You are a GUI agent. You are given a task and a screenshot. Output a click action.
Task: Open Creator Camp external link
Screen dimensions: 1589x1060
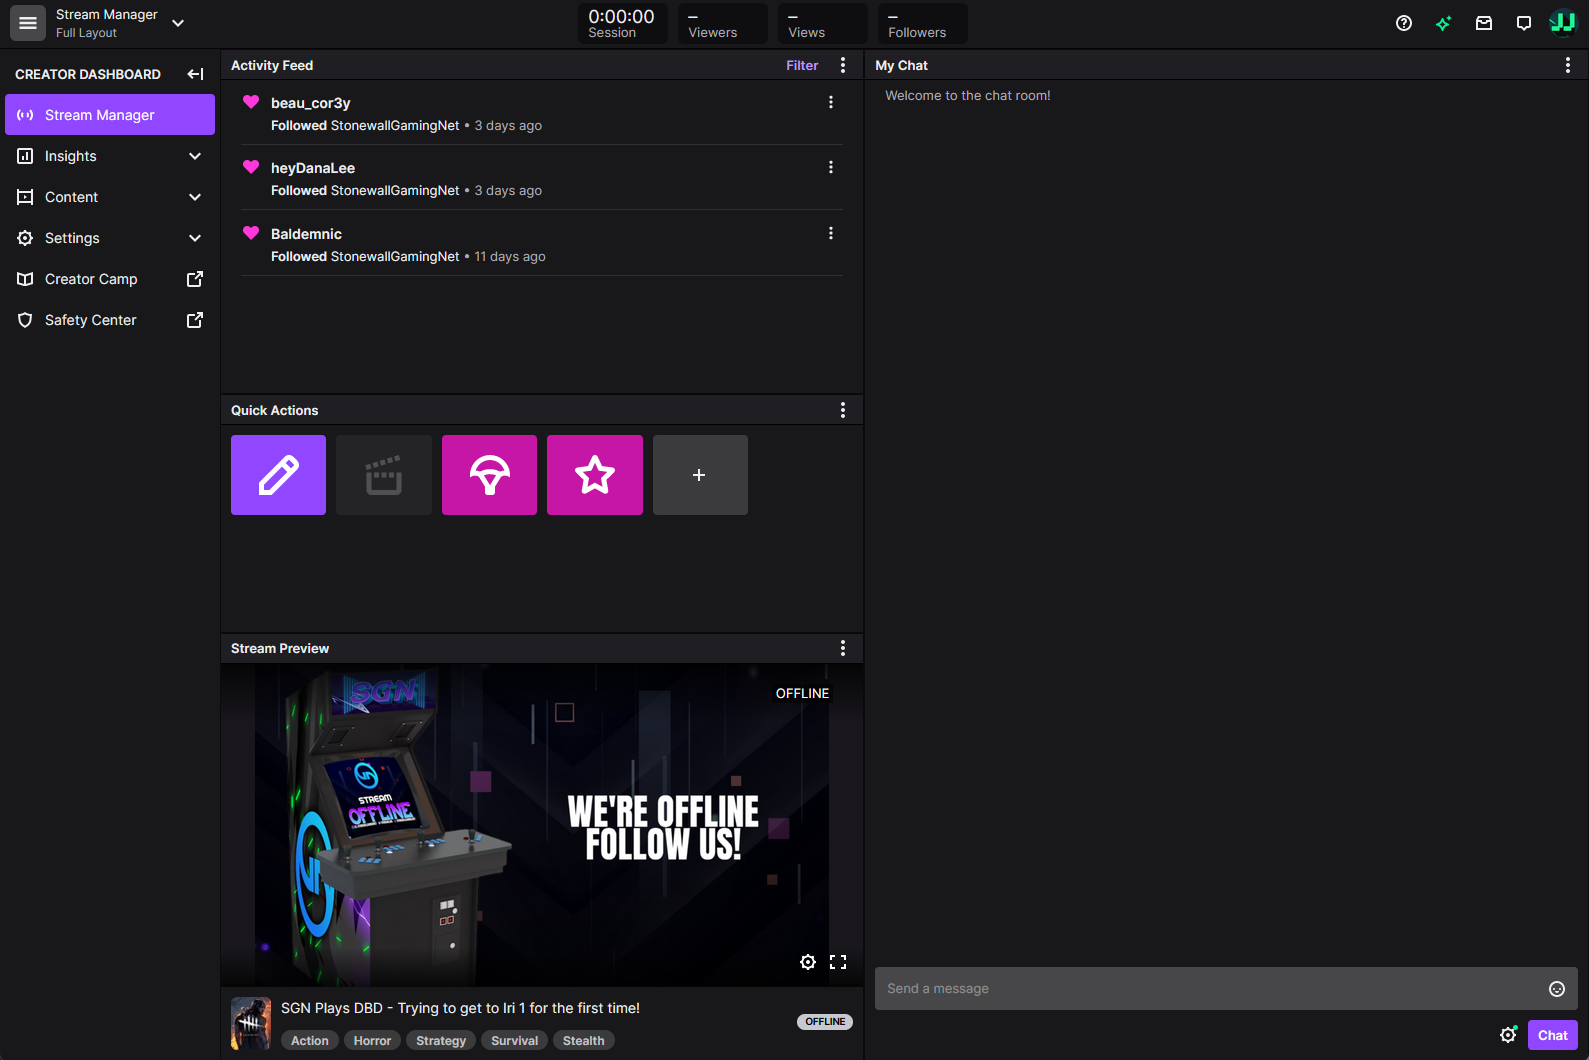pos(110,279)
